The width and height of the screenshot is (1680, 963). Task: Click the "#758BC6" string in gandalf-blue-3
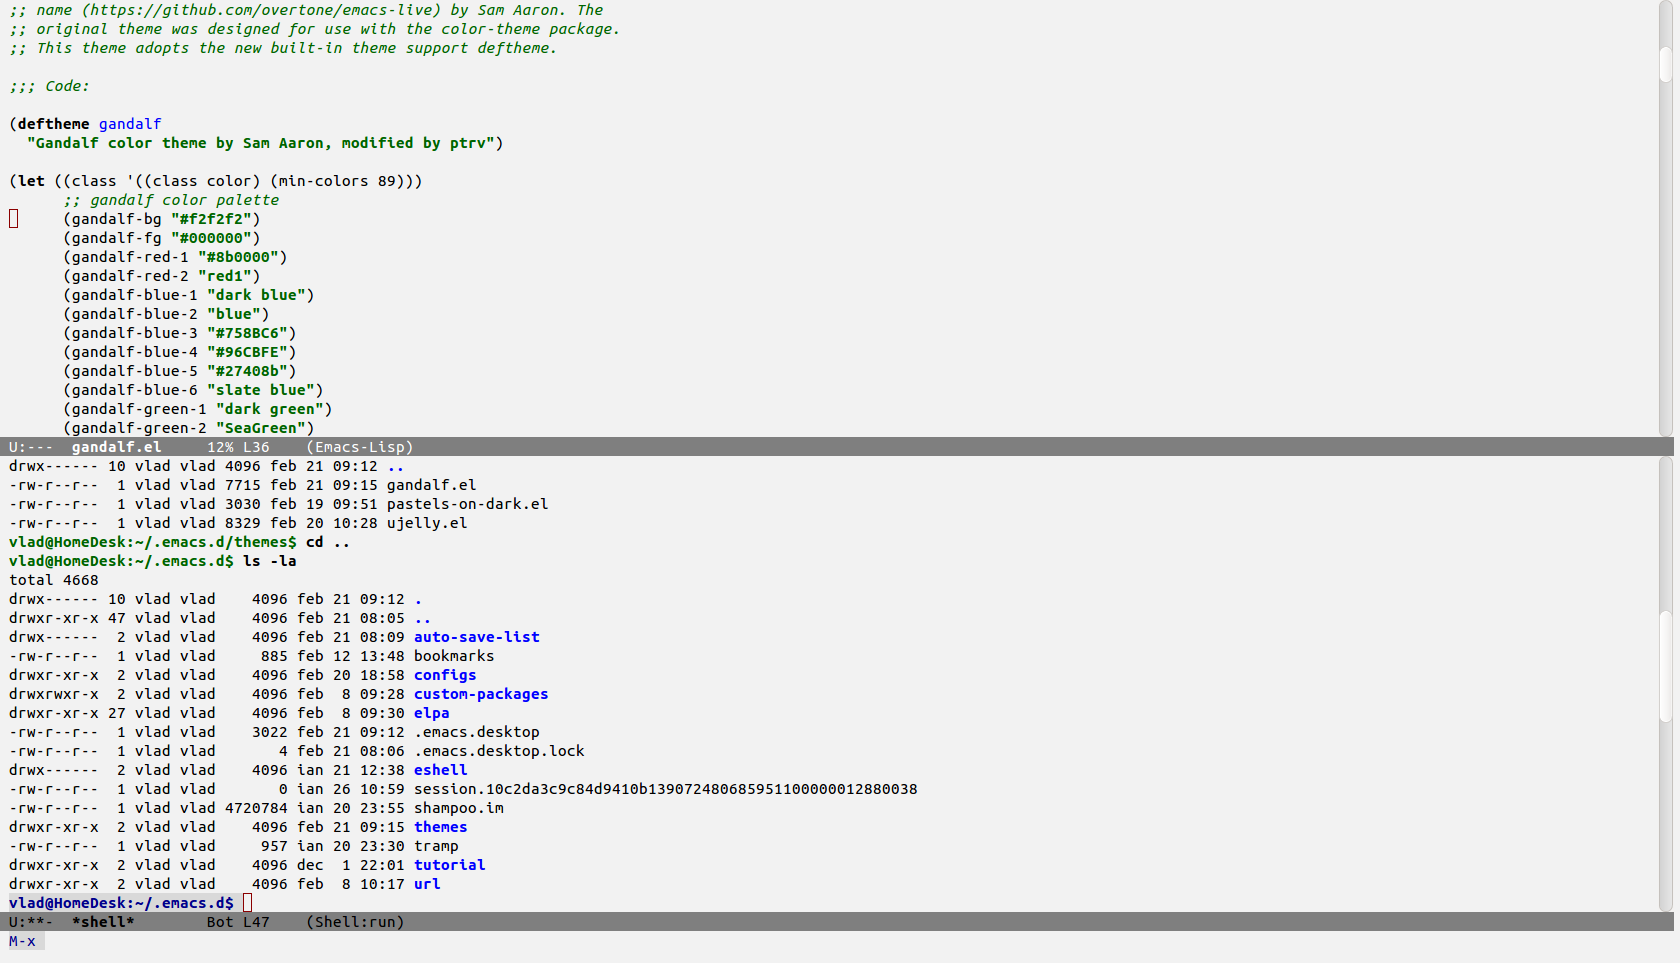247,333
